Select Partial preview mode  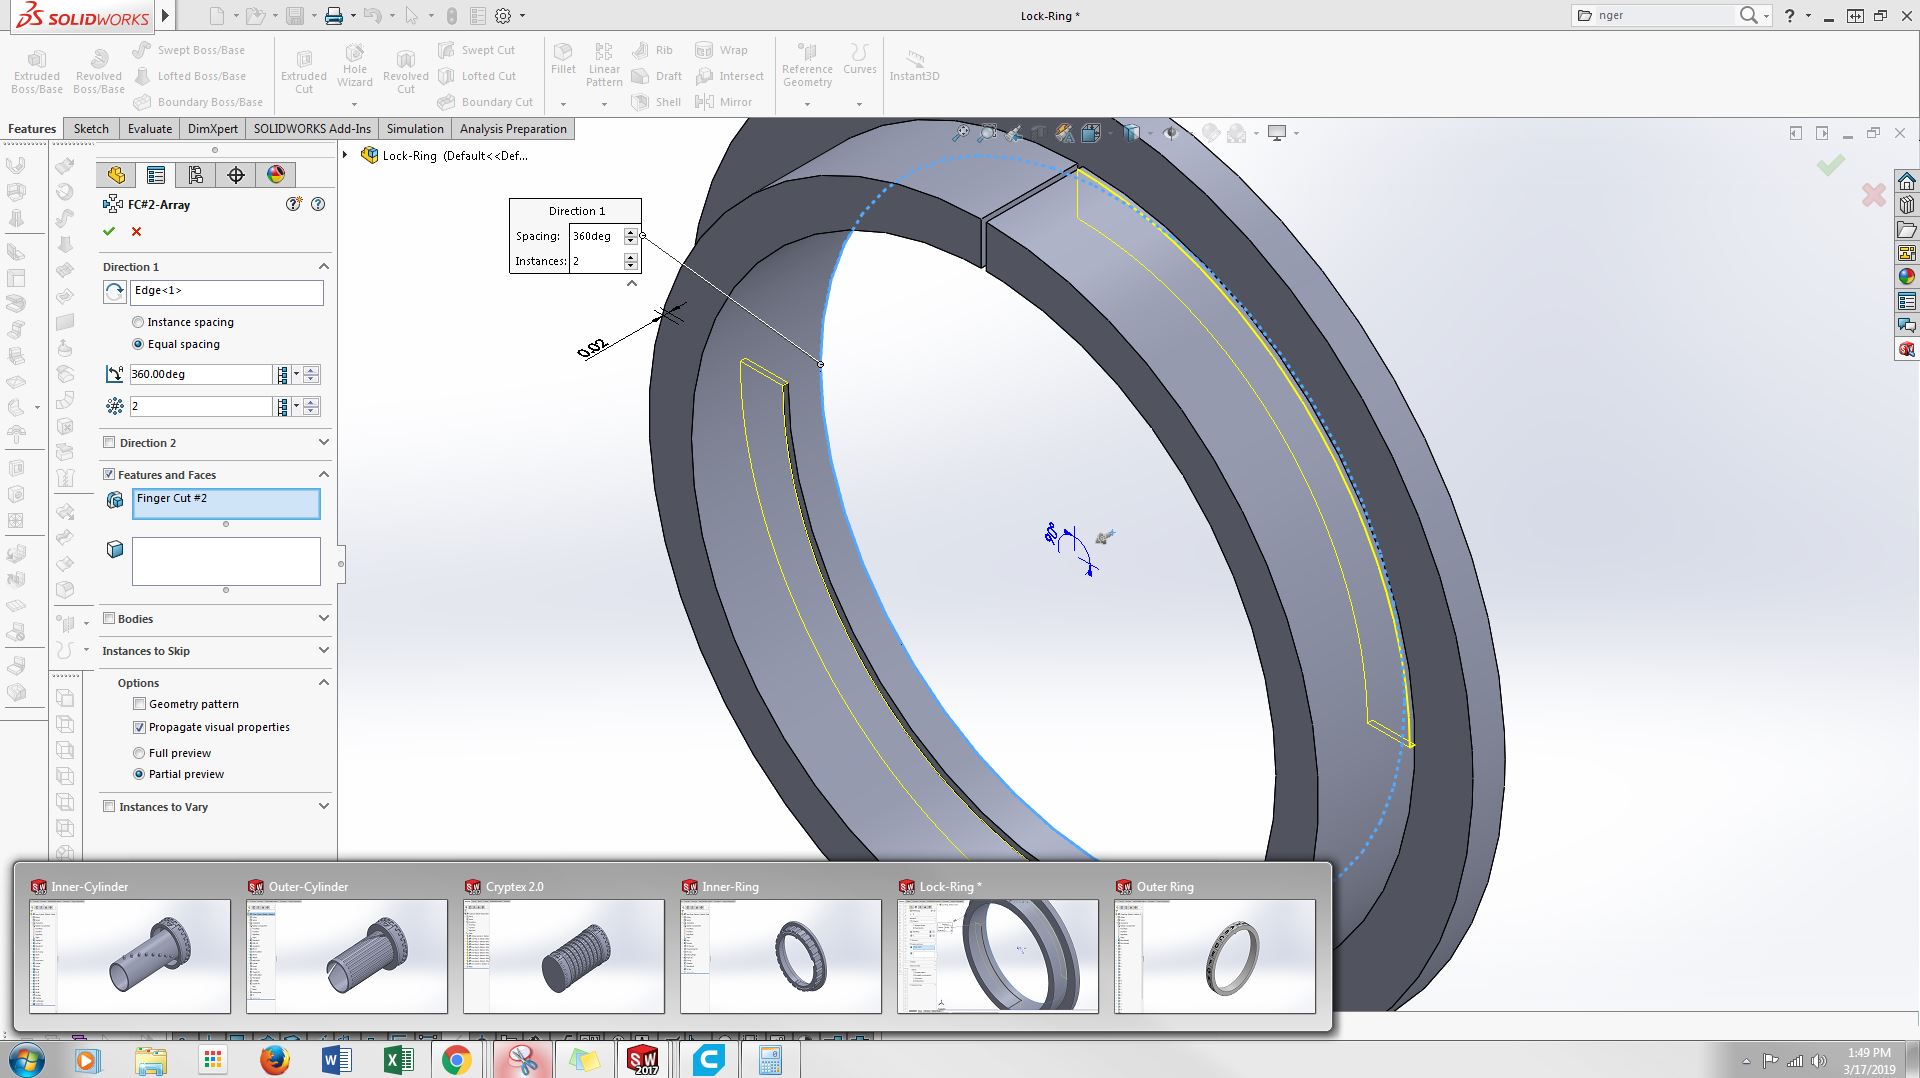coord(139,774)
